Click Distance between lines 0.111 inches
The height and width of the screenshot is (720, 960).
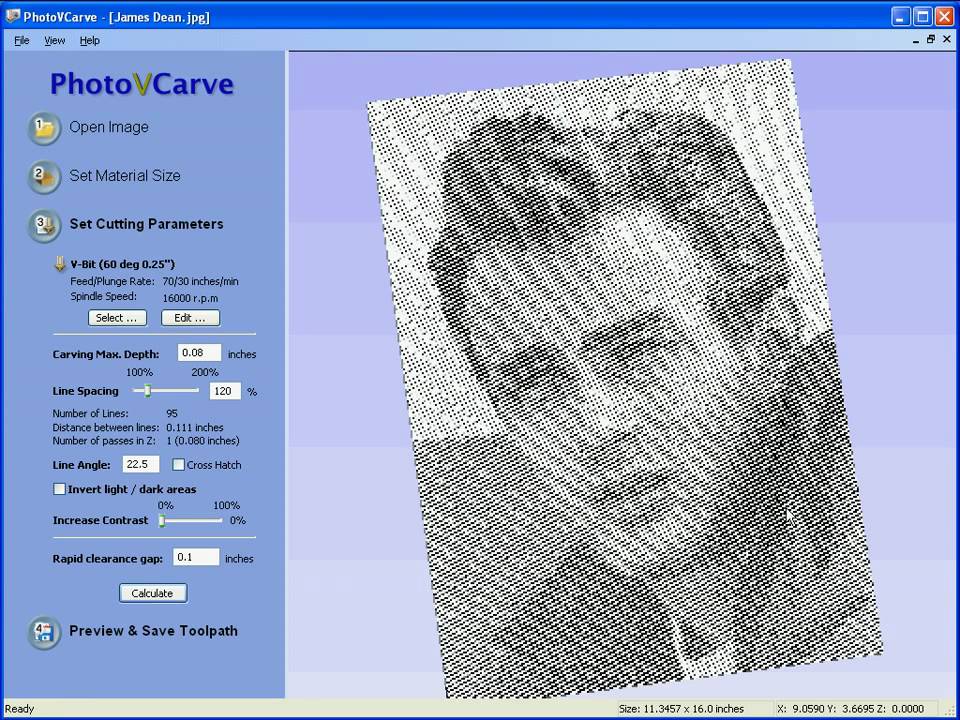tap(195, 427)
